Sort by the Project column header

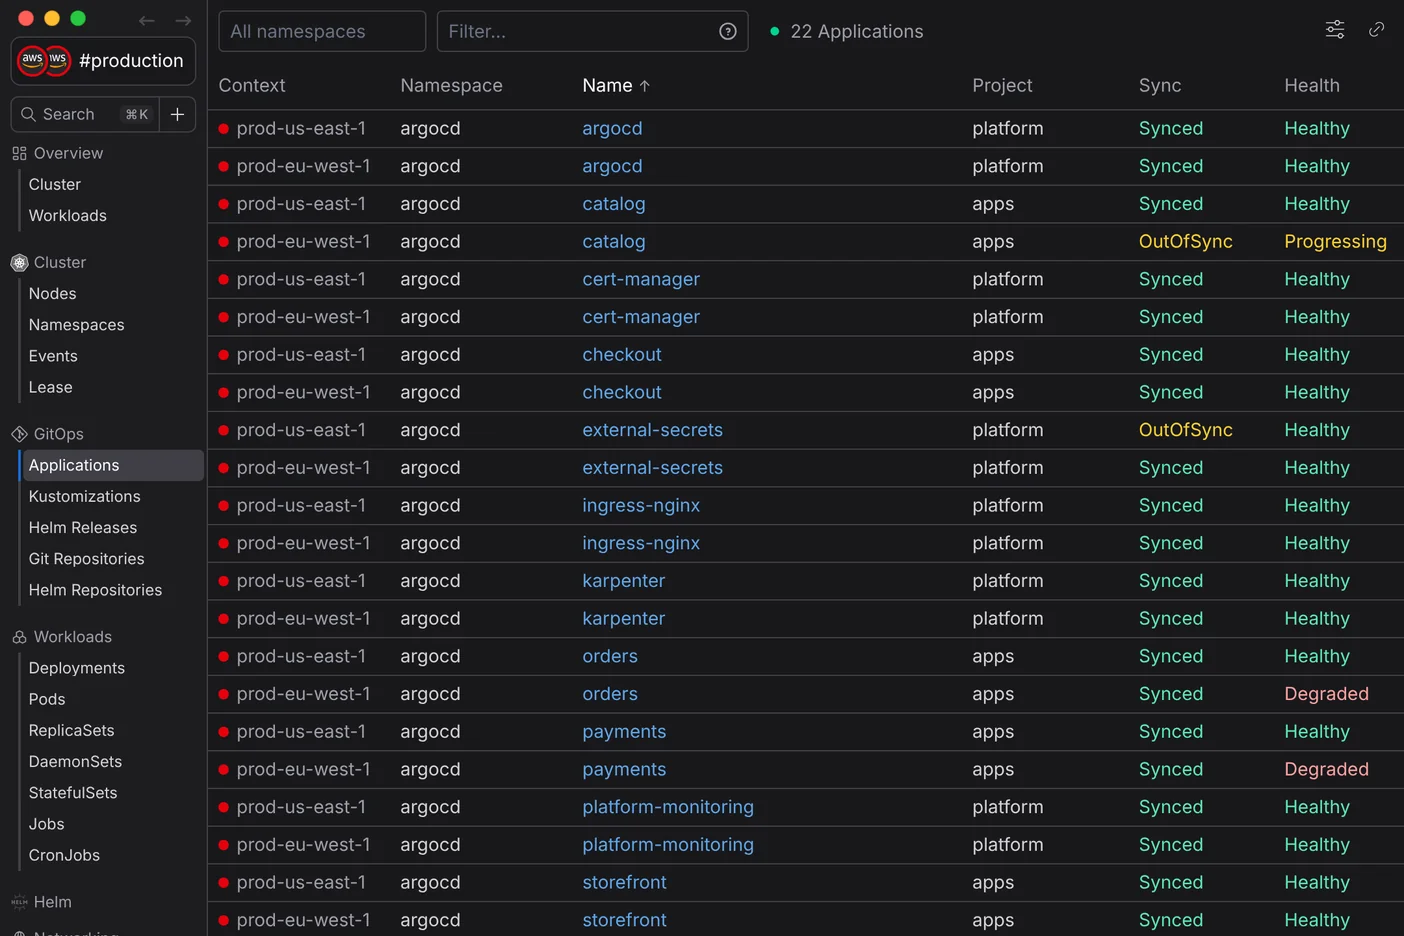tap(1002, 86)
